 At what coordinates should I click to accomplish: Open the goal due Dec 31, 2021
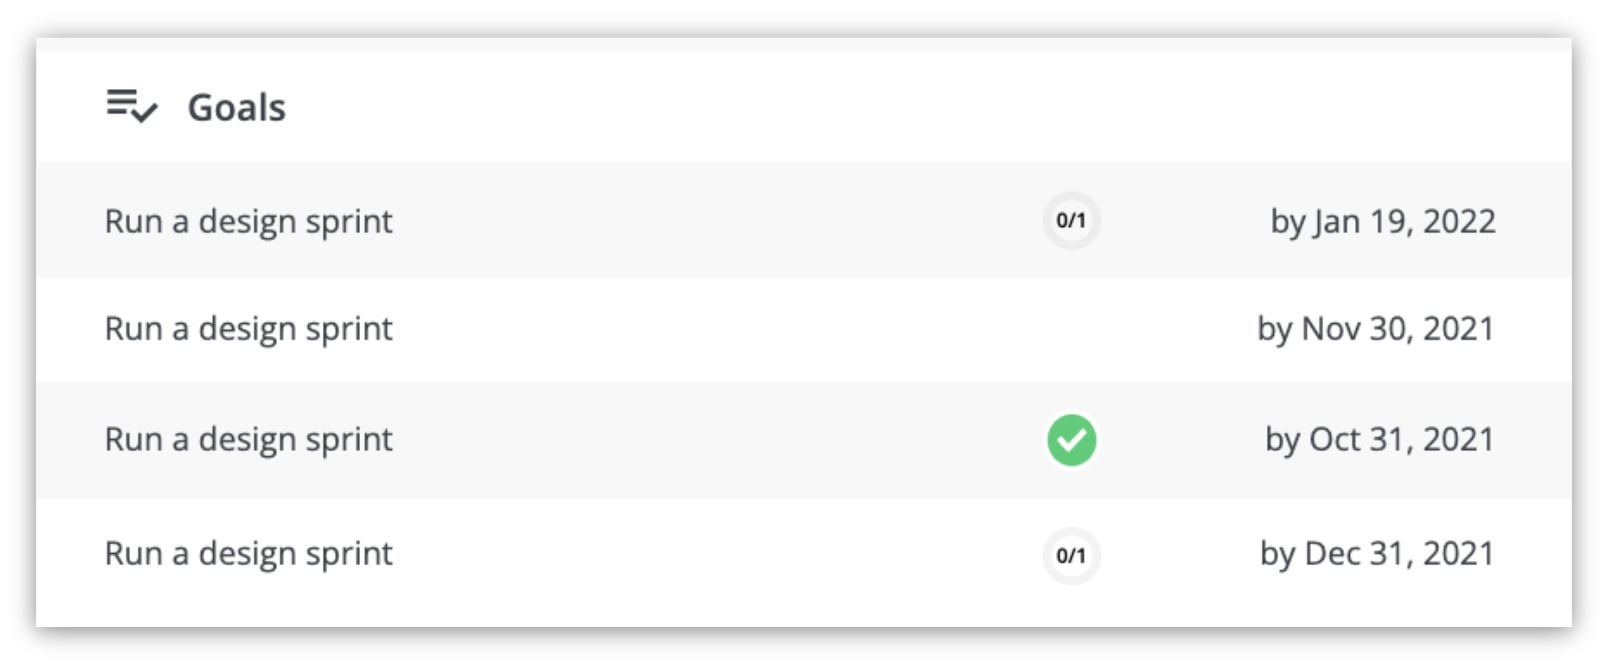(803, 556)
